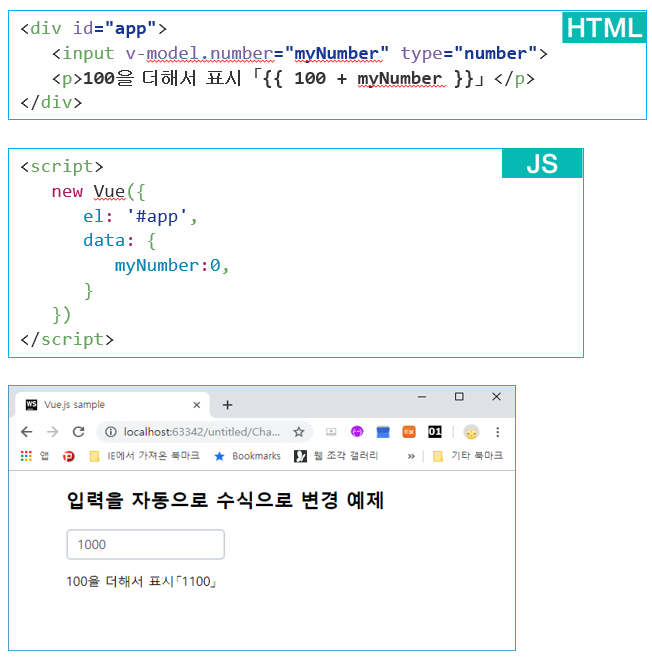
Task: Click the blue calendar extension icon
Action: coord(383,432)
